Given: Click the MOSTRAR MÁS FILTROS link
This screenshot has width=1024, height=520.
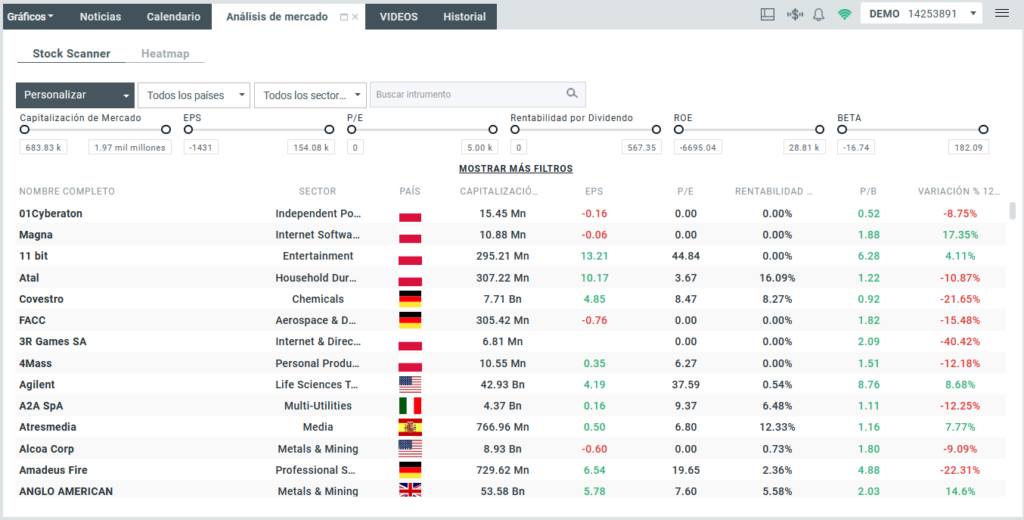Looking at the screenshot, I should coord(516,169).
